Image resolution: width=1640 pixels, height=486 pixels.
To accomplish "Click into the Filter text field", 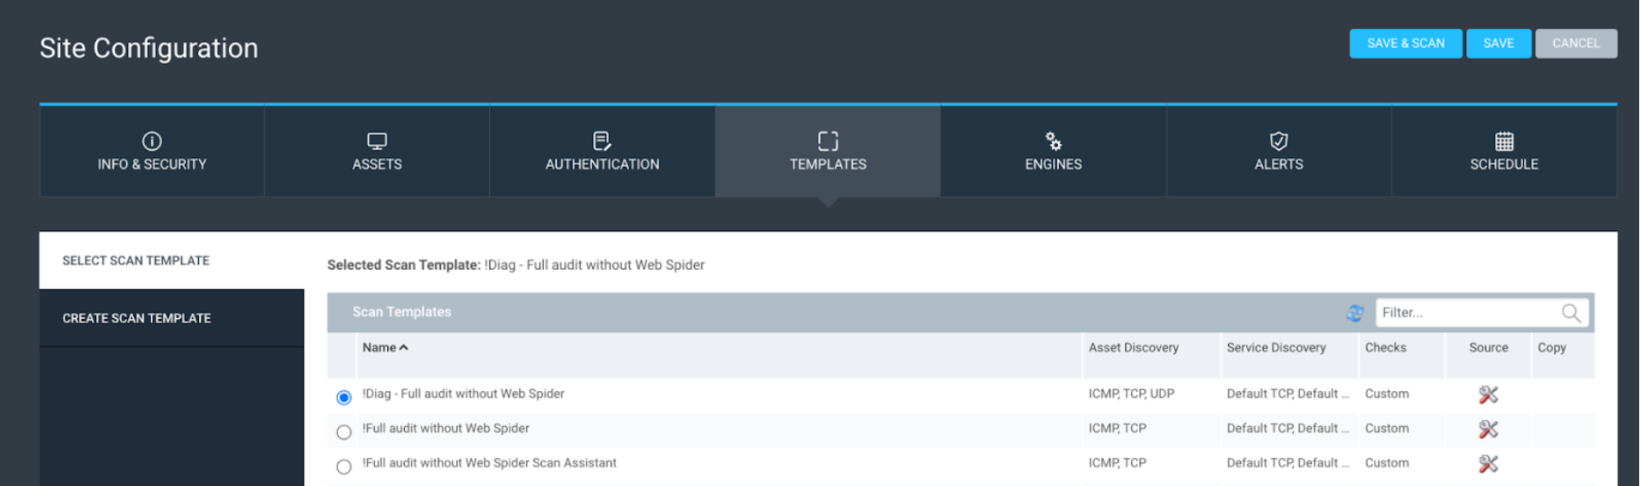I will [1465, 313].
